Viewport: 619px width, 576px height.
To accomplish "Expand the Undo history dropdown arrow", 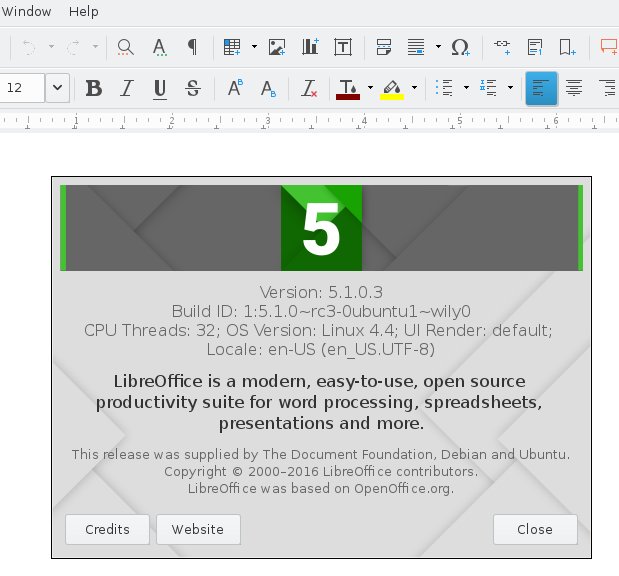I will click(51, 47).
